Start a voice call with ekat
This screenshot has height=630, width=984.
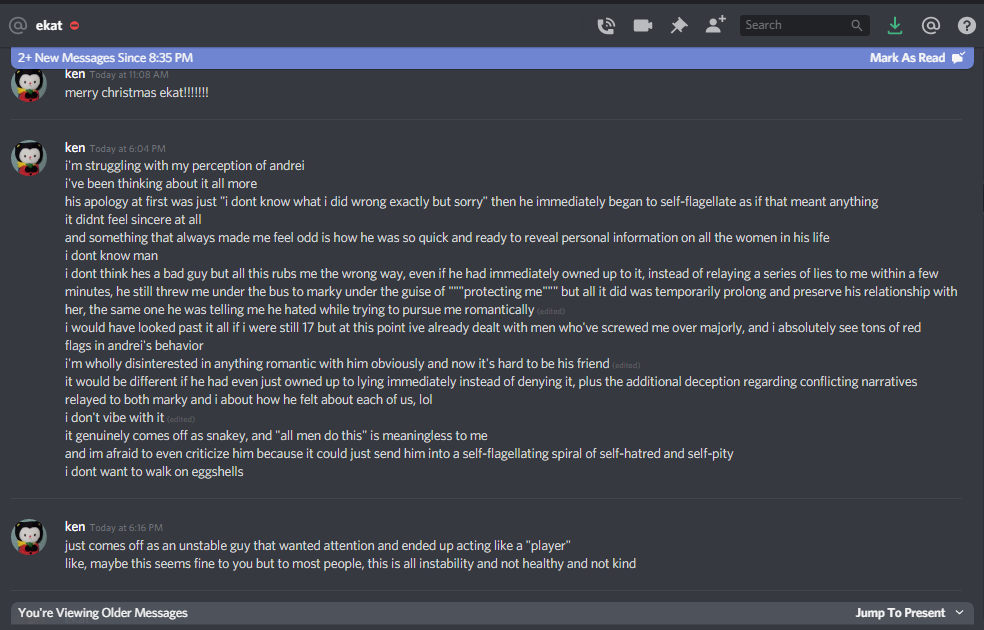tap(606, 26)
